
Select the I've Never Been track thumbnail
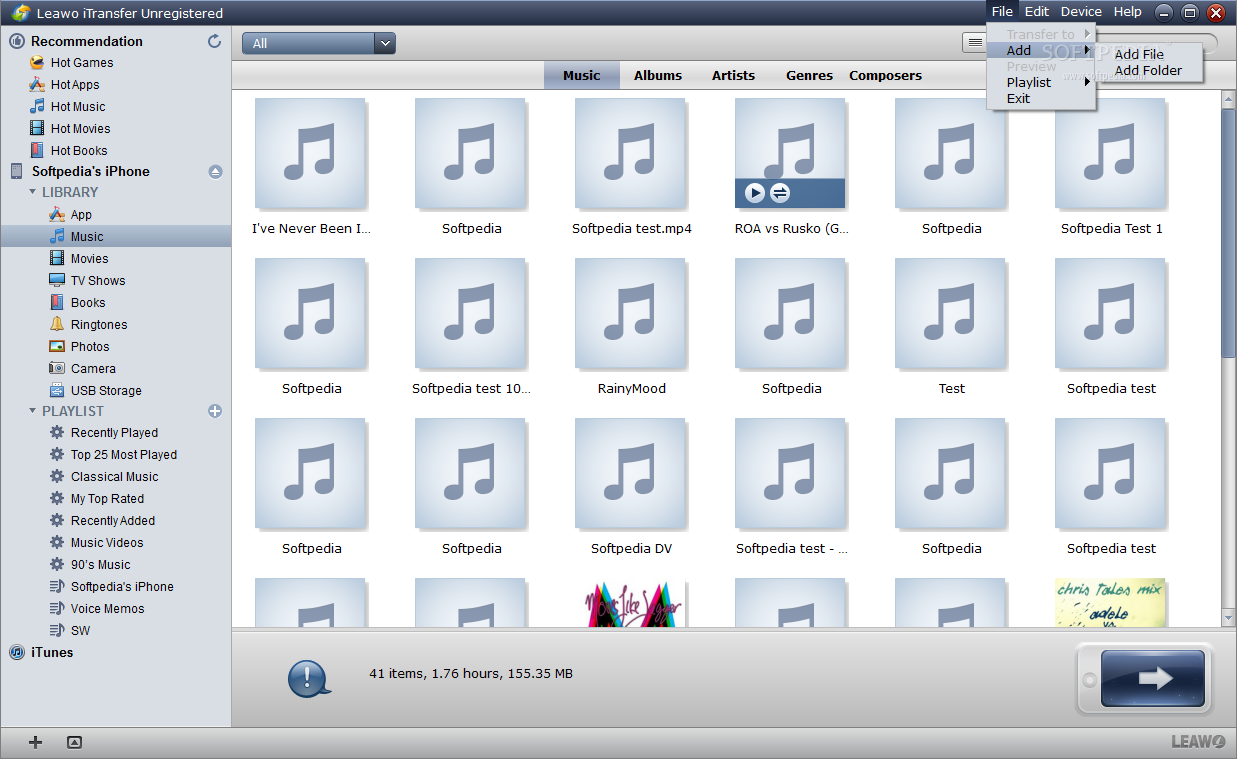311,153
